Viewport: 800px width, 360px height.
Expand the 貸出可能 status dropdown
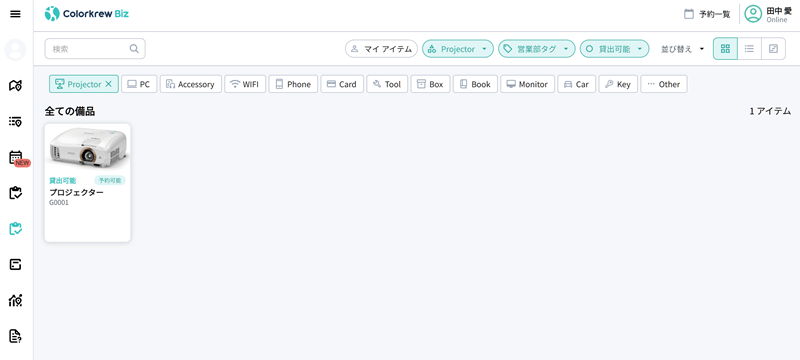[x=614, y=49]
